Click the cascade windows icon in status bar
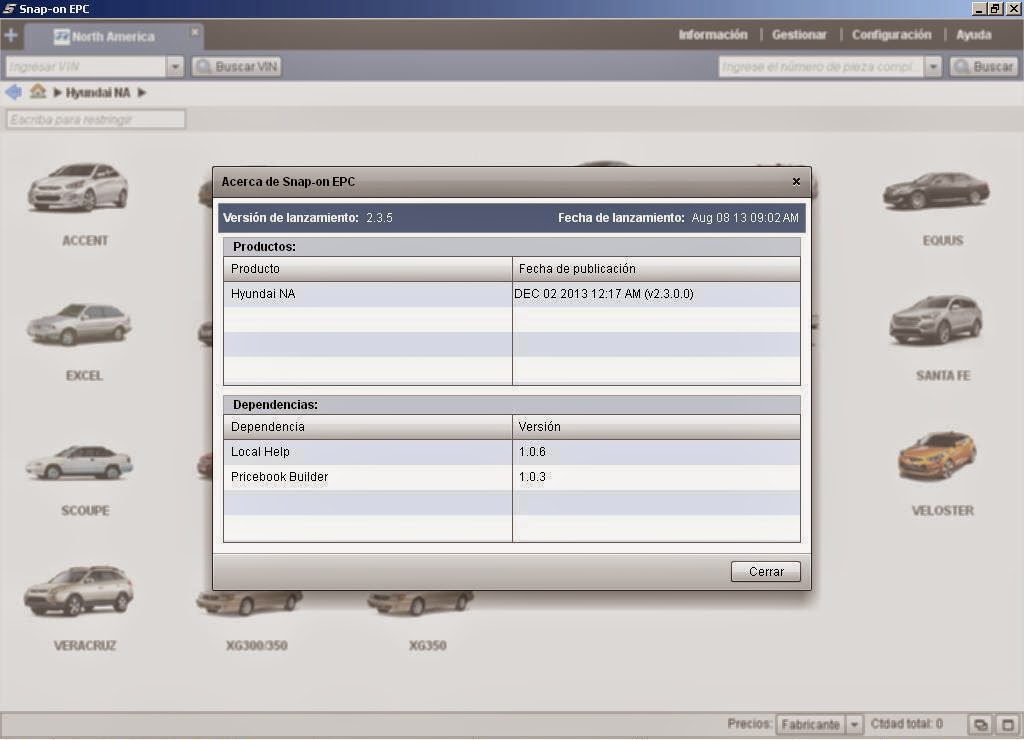The image size is (1024, 740). click(980, 724)
